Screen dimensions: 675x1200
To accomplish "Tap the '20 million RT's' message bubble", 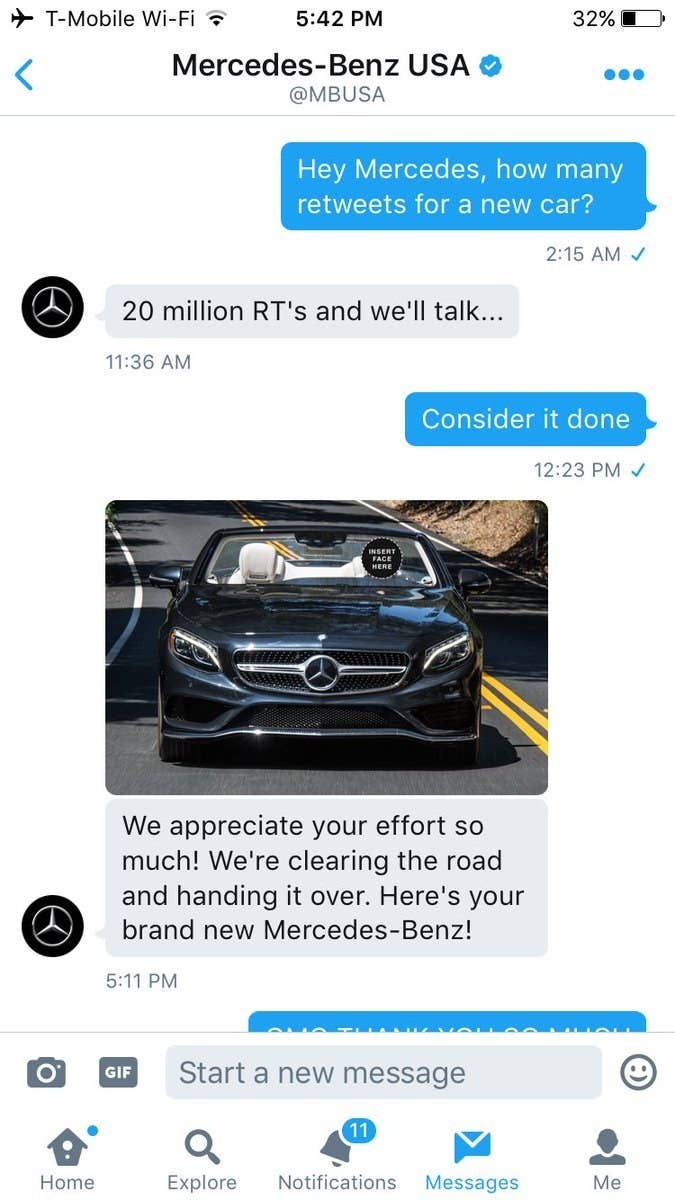I will 312,311.
